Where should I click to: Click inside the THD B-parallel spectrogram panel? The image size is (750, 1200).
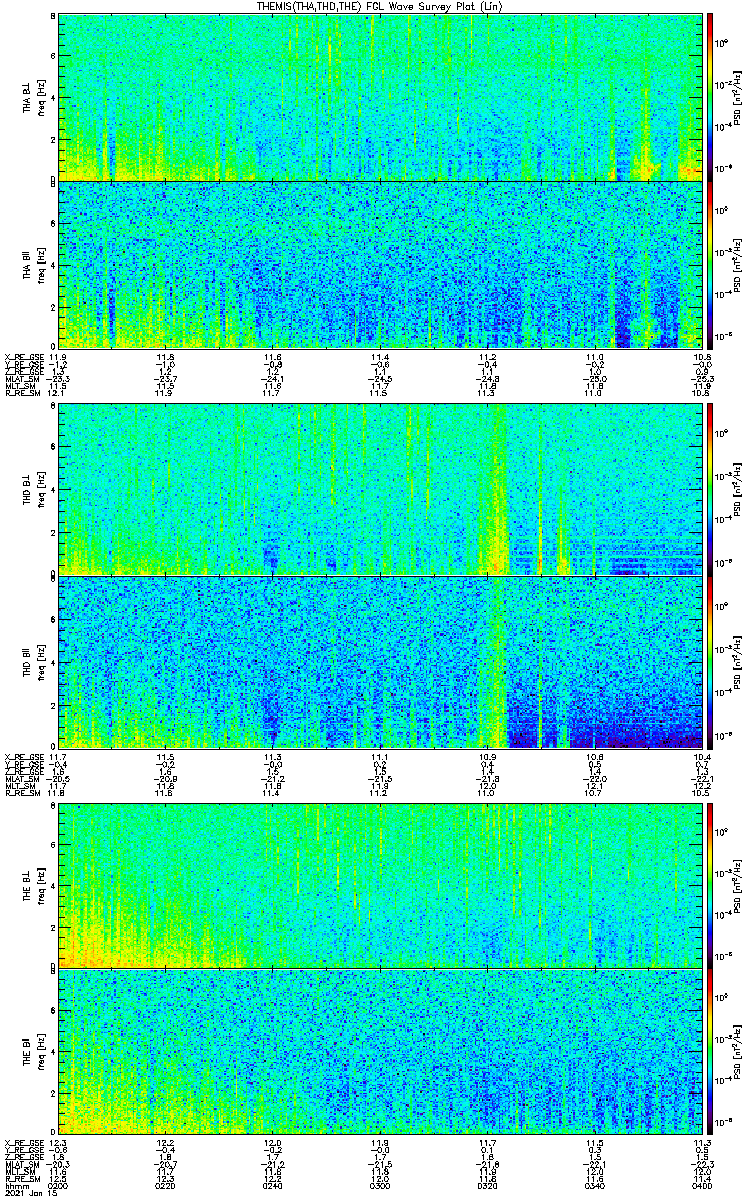380,662
